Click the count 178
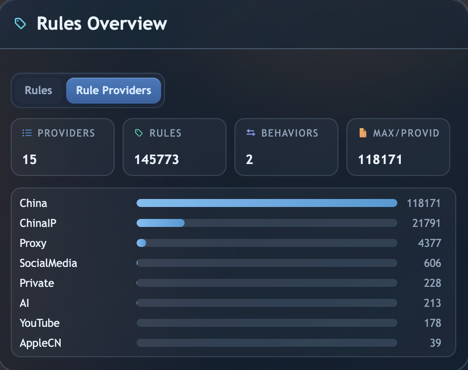 pos(433,323)
